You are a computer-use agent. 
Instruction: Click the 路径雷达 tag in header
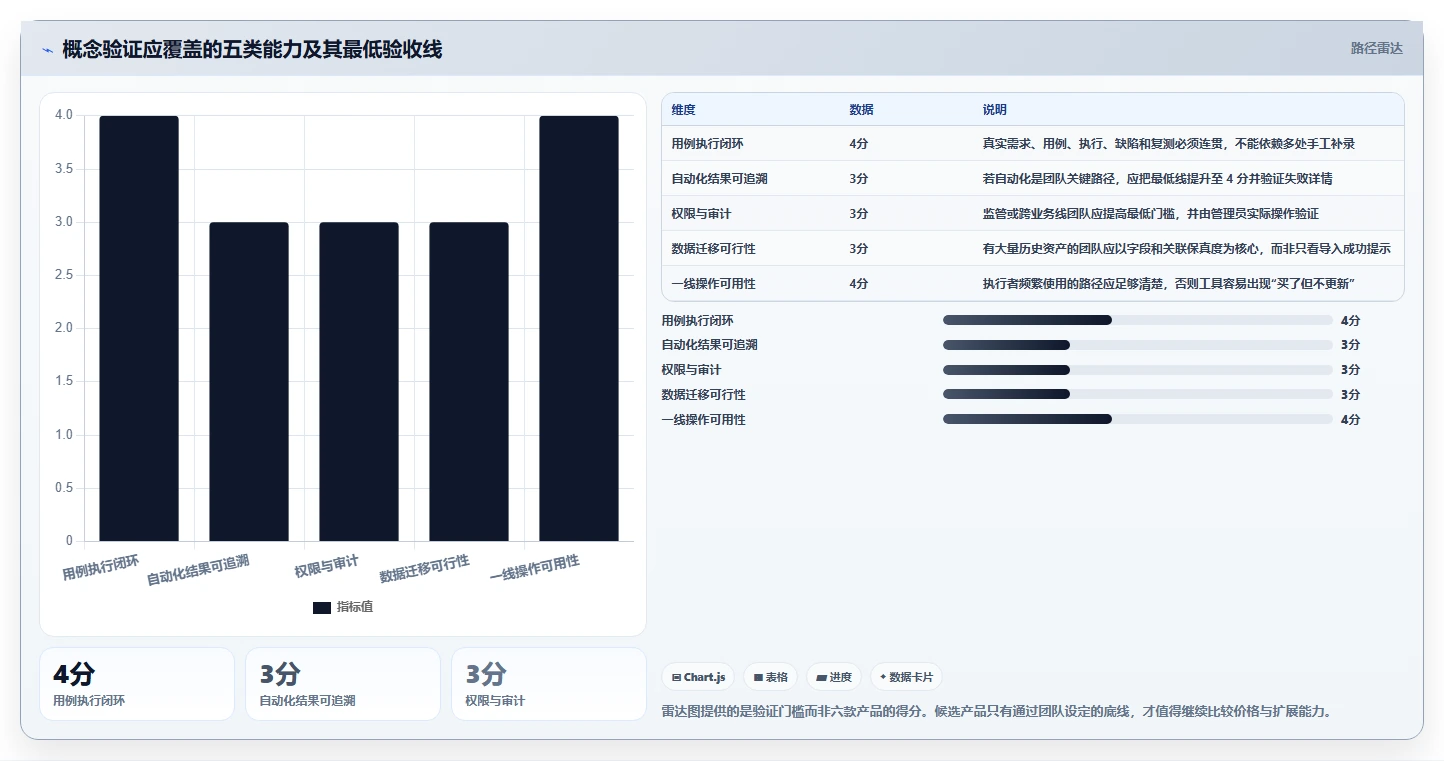pos(1377,48)
